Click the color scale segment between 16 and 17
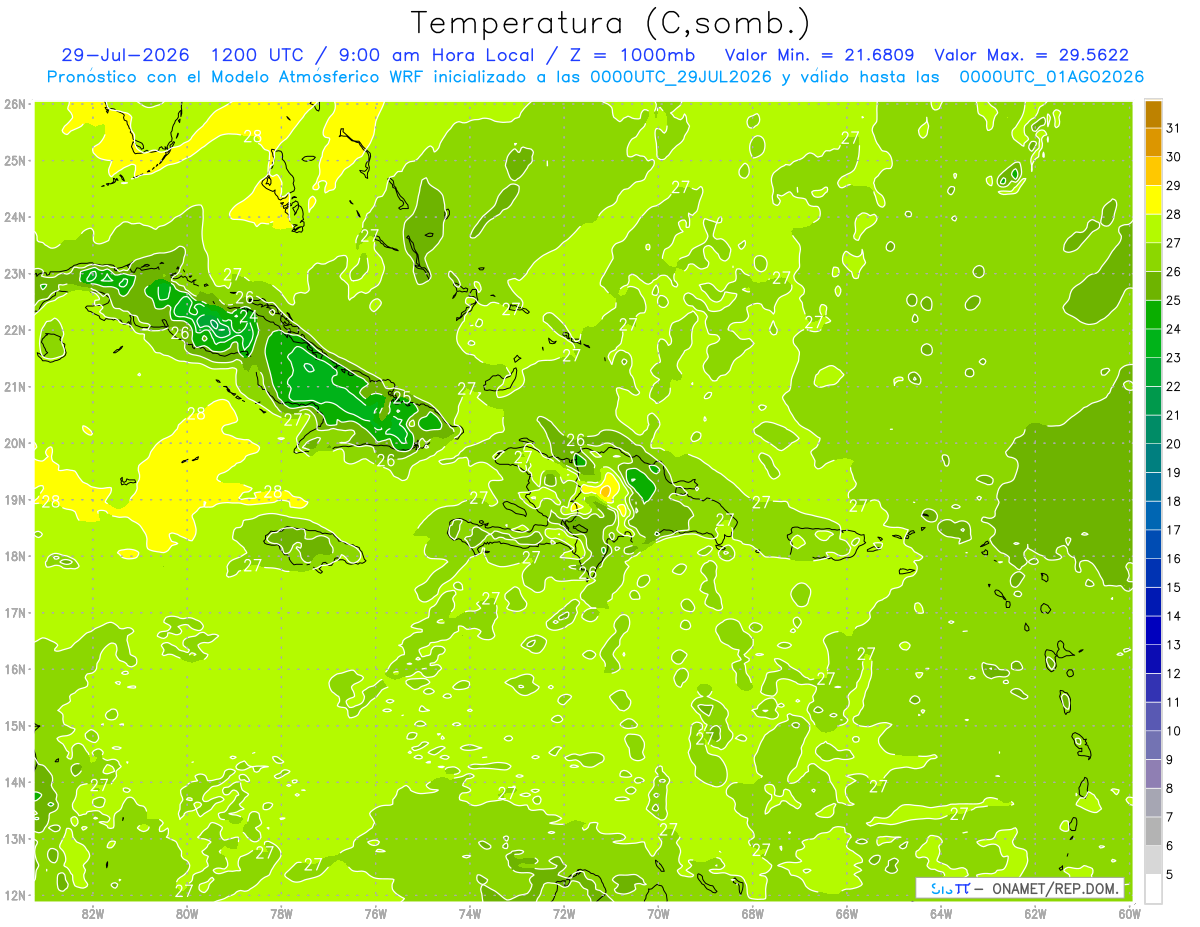Viewport: 1200px width, 927px height. (x=1153, y=544)
